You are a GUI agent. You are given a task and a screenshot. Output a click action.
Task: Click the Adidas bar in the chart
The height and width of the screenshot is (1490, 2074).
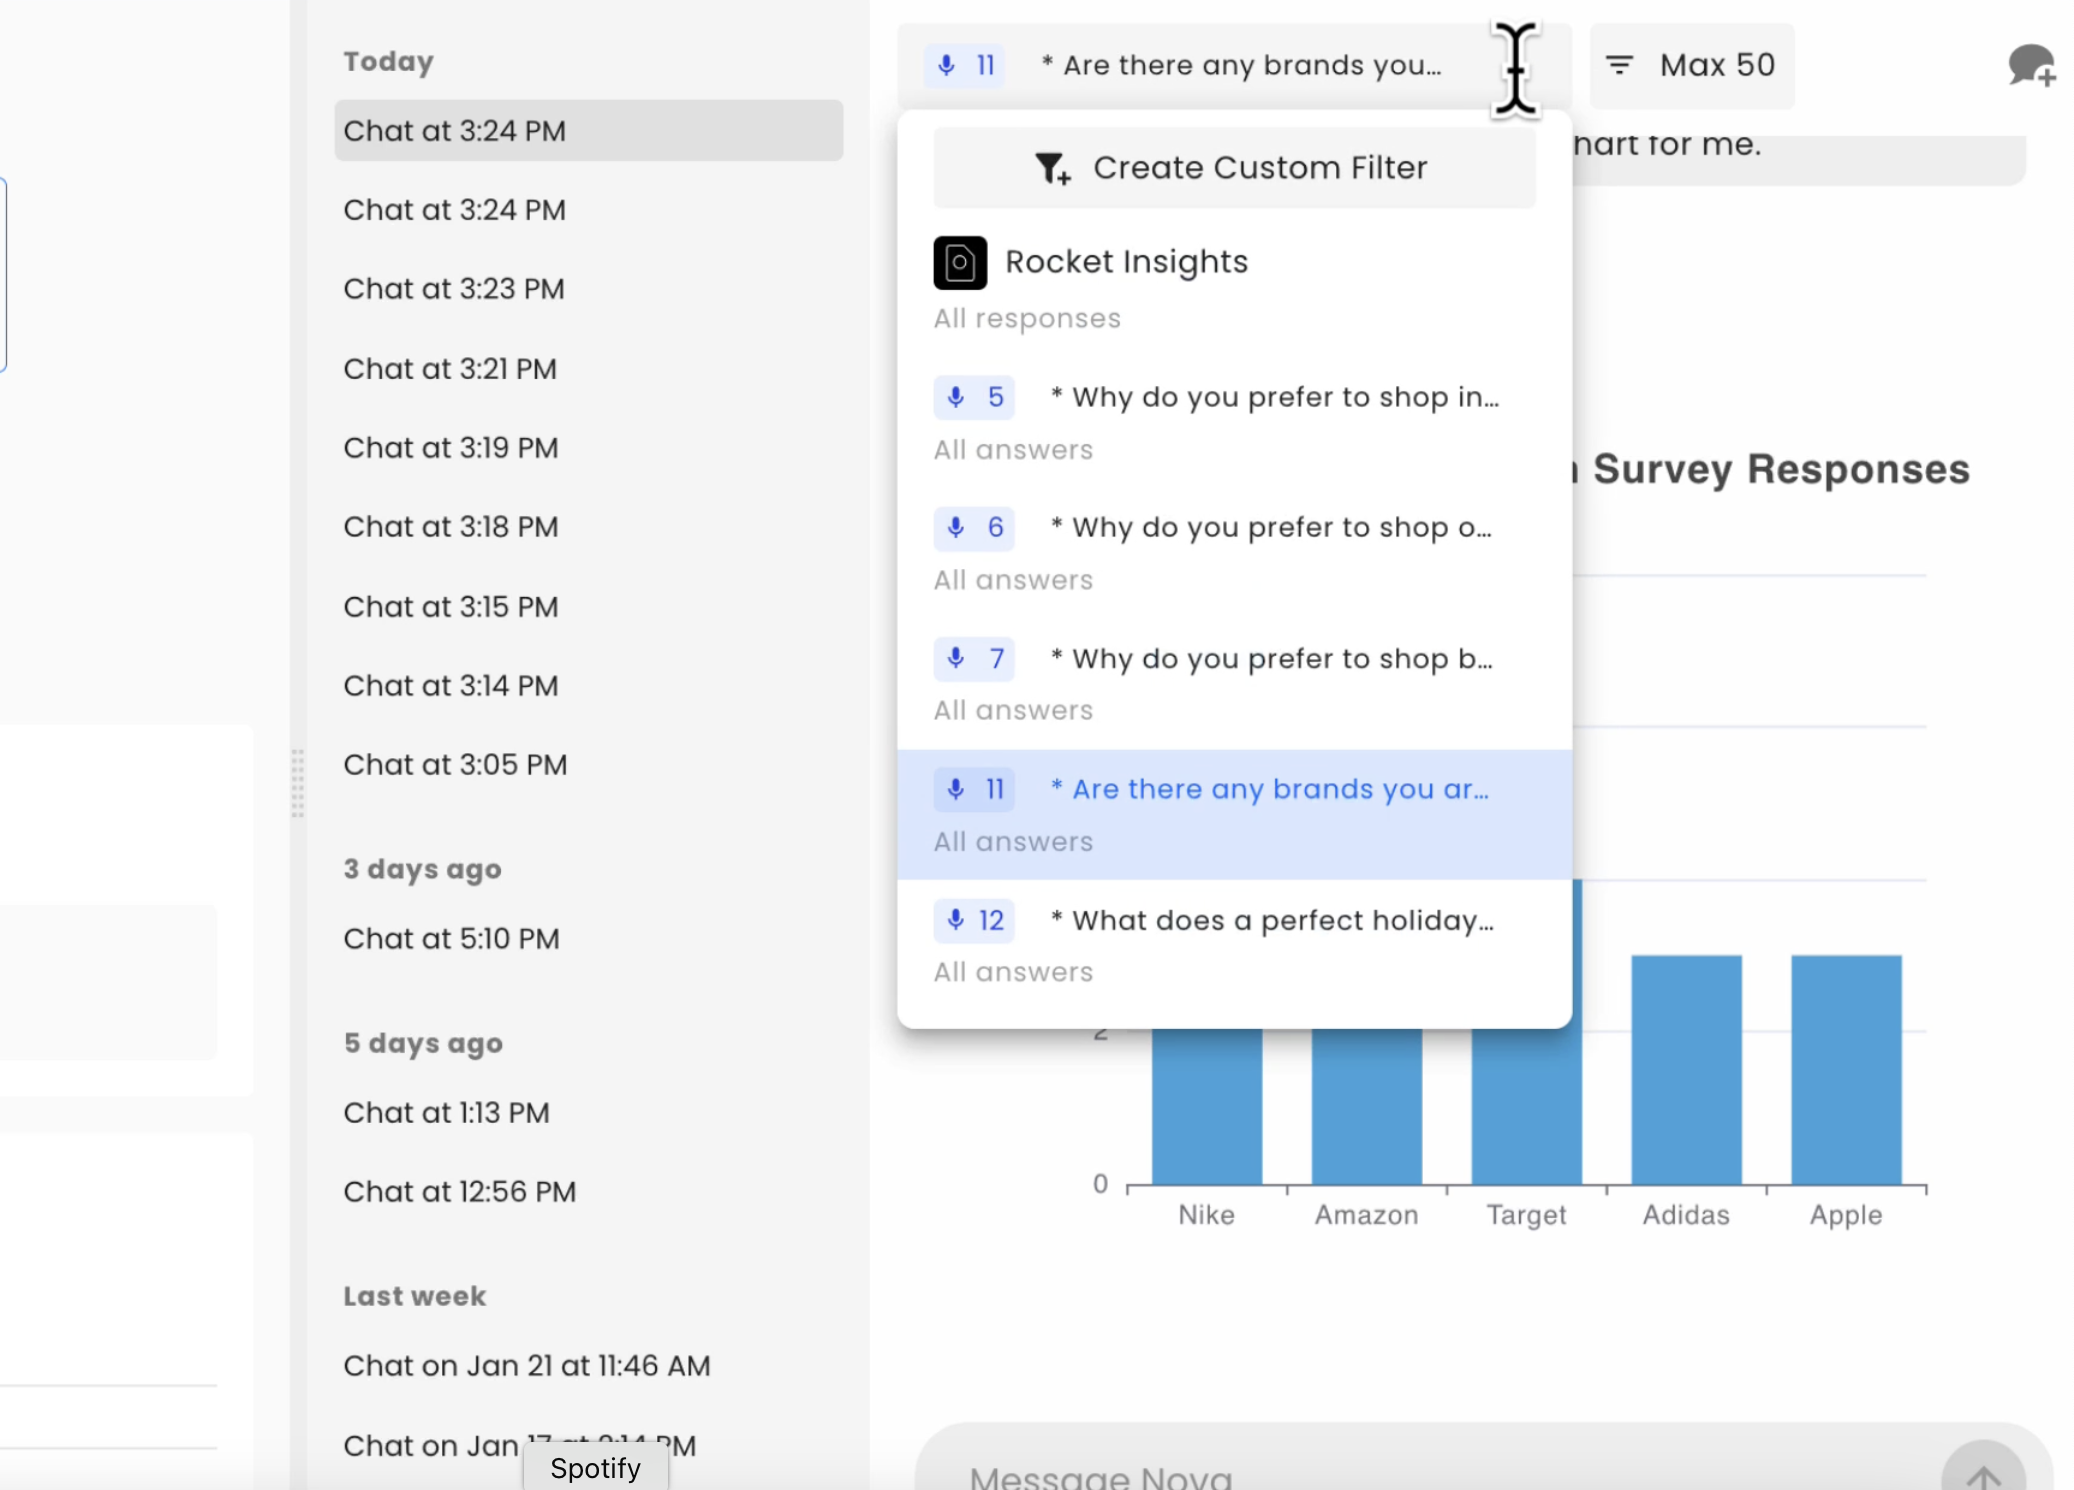1686,1070
